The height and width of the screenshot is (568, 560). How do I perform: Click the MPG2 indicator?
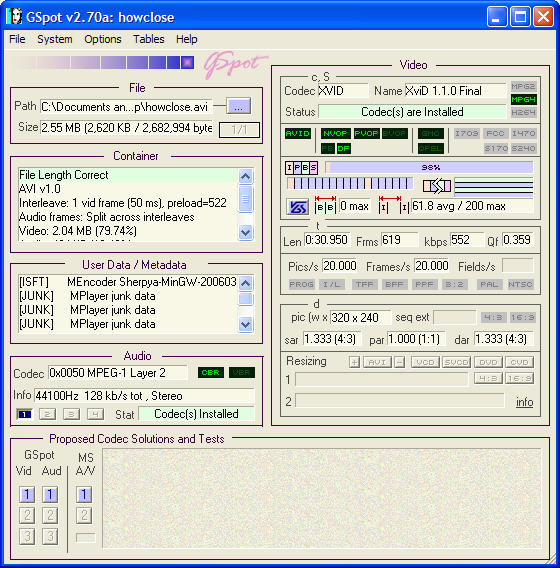coord(523,86)
